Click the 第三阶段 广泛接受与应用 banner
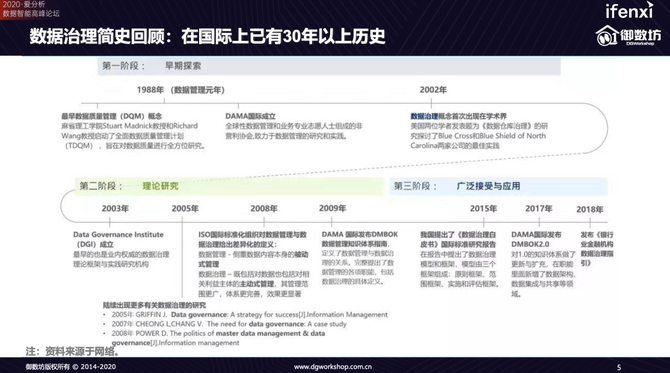The image size is (670, 373). click(498, 186)
